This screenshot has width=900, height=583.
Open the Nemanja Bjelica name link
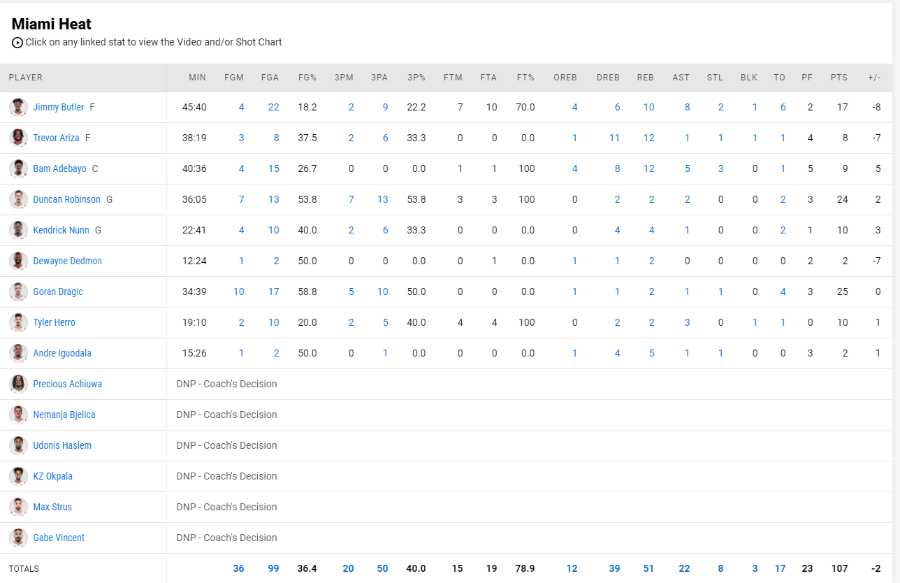coord(64,415)
